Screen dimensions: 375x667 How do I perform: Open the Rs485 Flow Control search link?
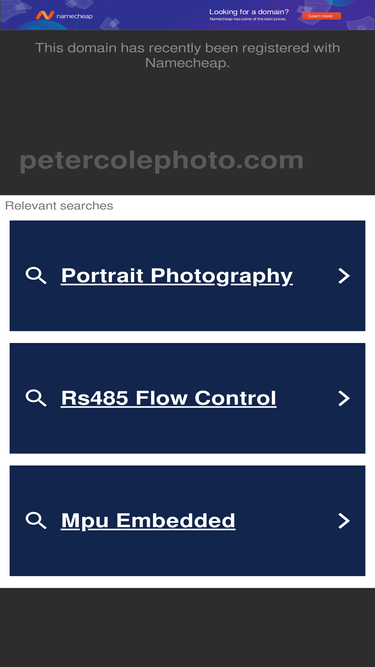(x=168, y=398)
